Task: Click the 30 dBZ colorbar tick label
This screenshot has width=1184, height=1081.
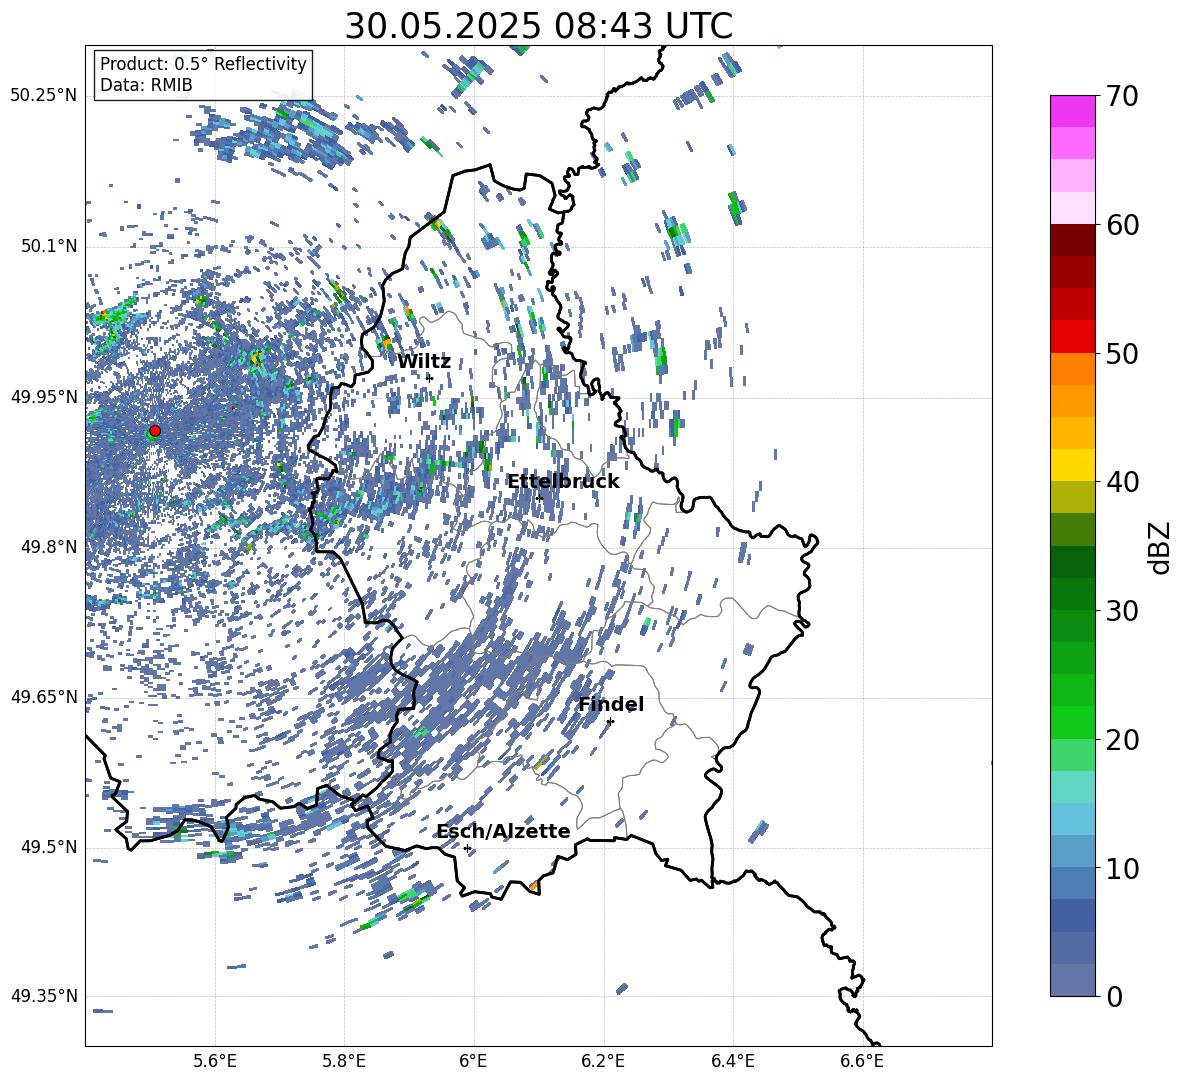Action: pyautogui.click(x=1123, y=611)
